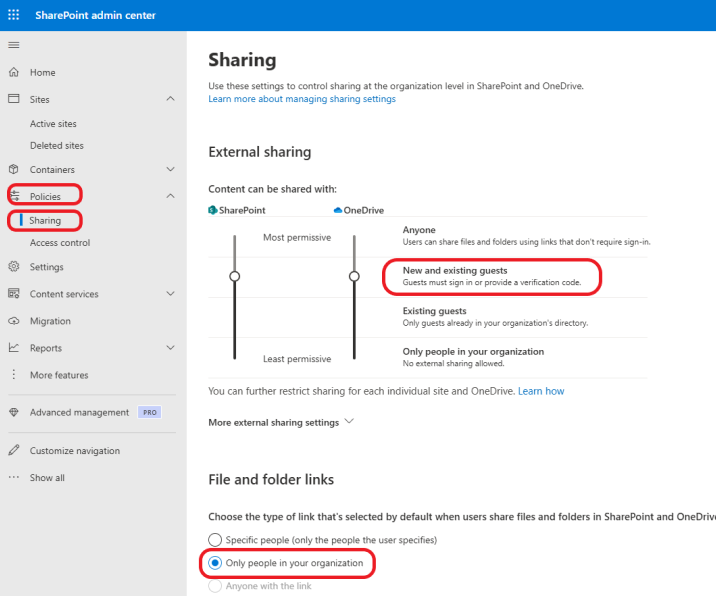The width and height of the screenshot is (716, 596).
Task: Open the app launcher waffle icon
Action: [x=14, y=15]
